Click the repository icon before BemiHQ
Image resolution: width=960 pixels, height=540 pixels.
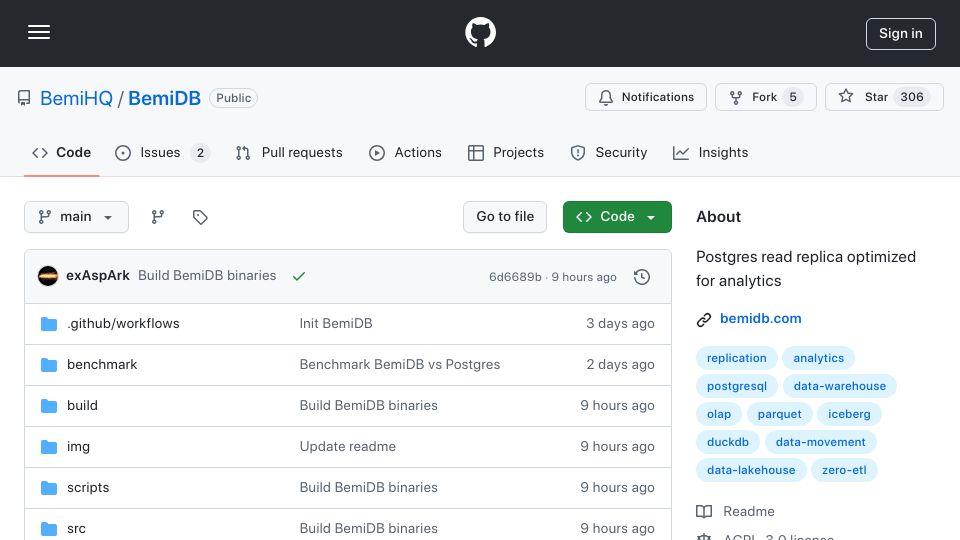point(24,98)
